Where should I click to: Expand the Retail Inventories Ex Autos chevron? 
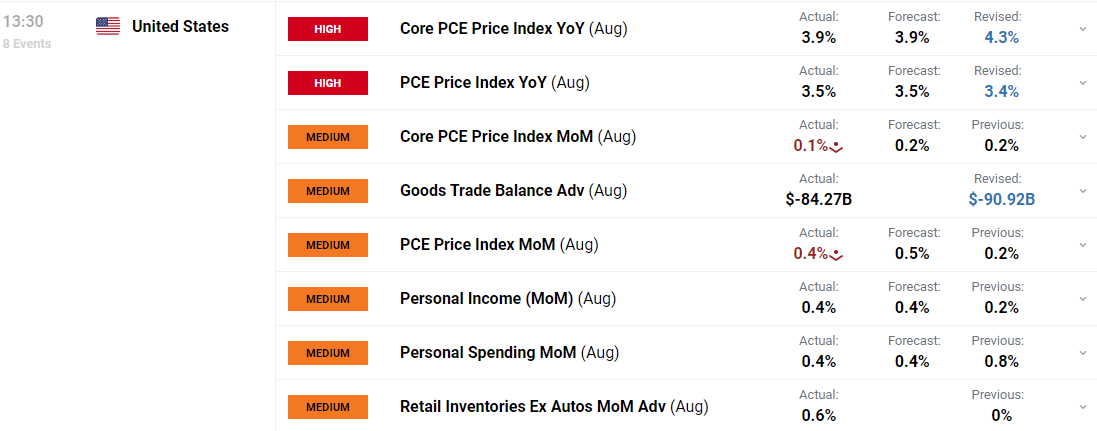(1082, 407)
